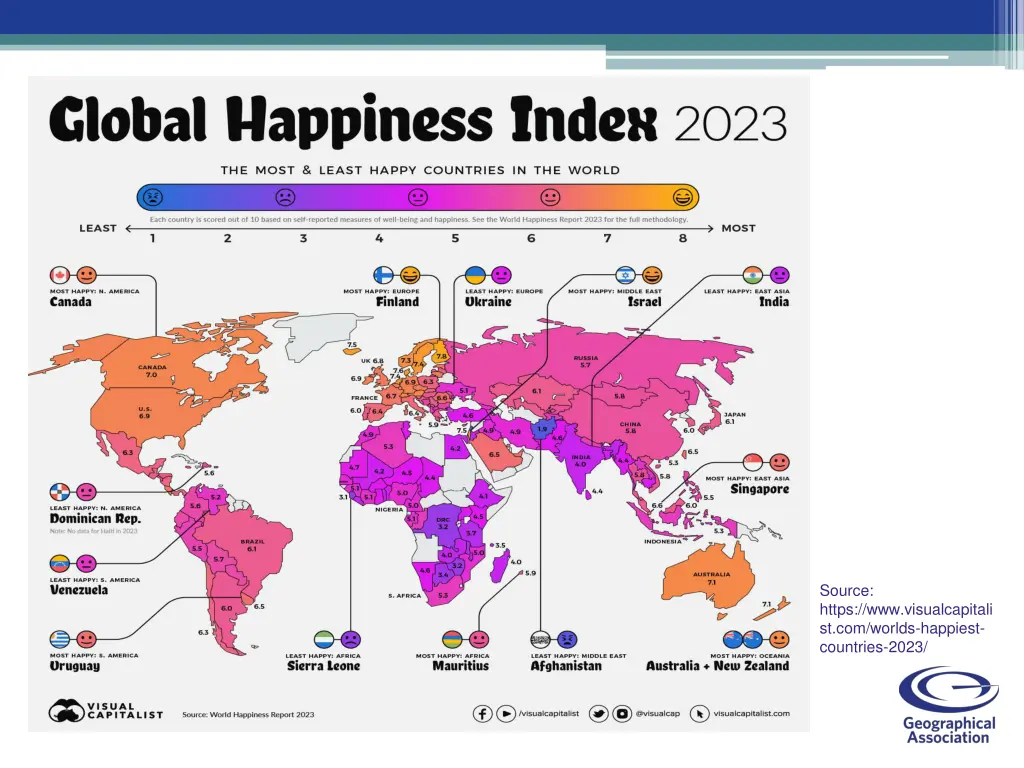
Task: Click the Canada flag icon
Action: 59,275
